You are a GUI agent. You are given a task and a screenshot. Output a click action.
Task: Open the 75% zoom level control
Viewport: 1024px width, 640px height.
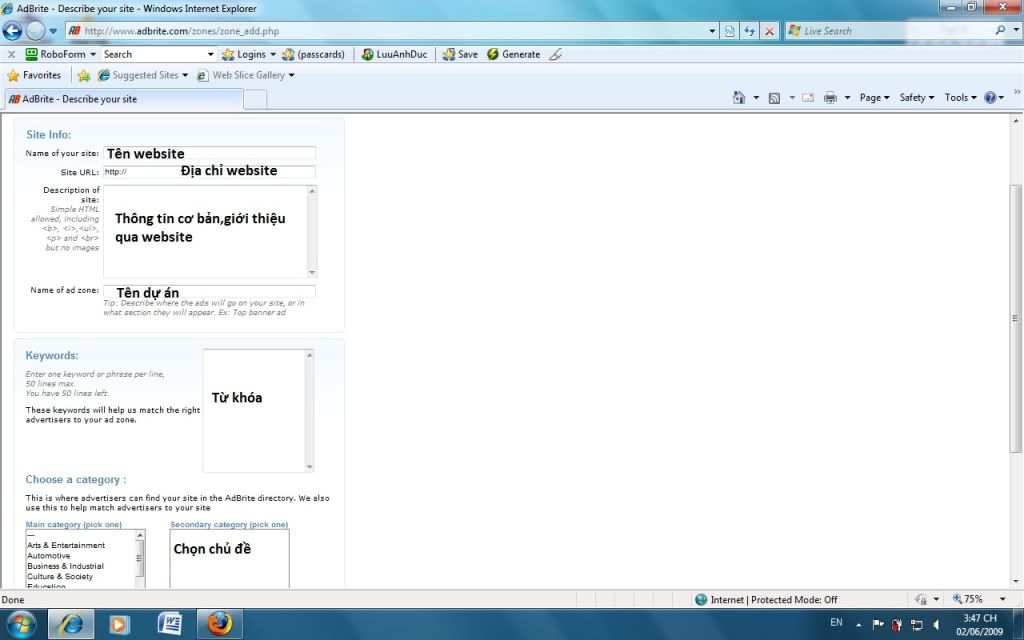tap(968, 599)
